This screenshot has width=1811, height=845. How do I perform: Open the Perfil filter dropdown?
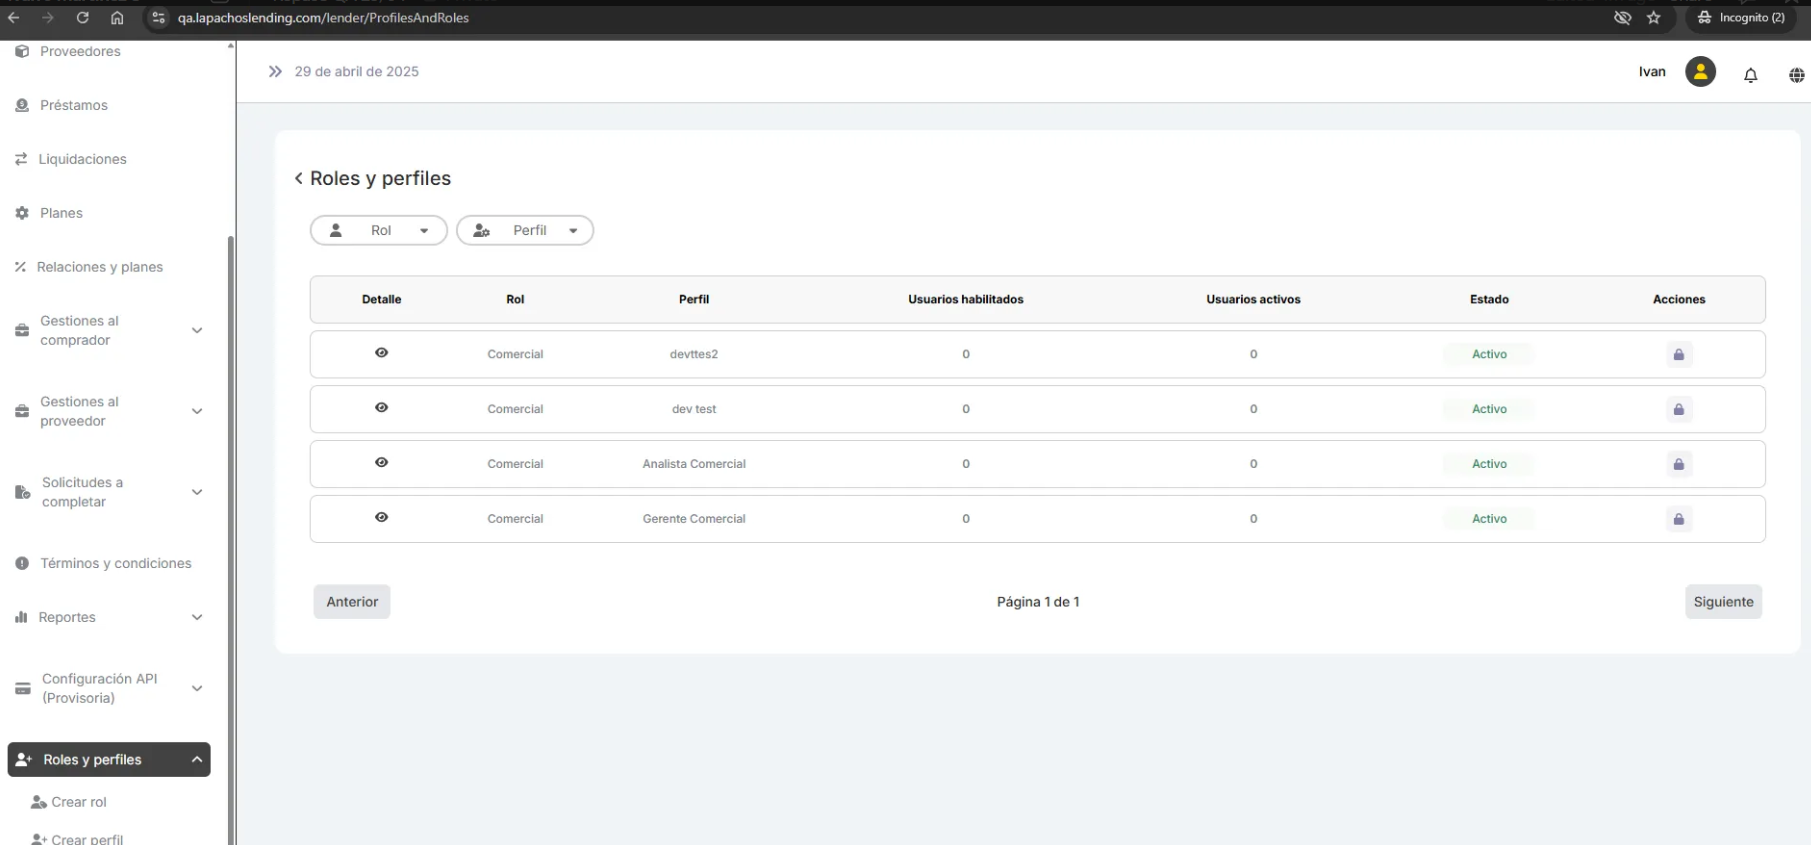tap(525, 231)
